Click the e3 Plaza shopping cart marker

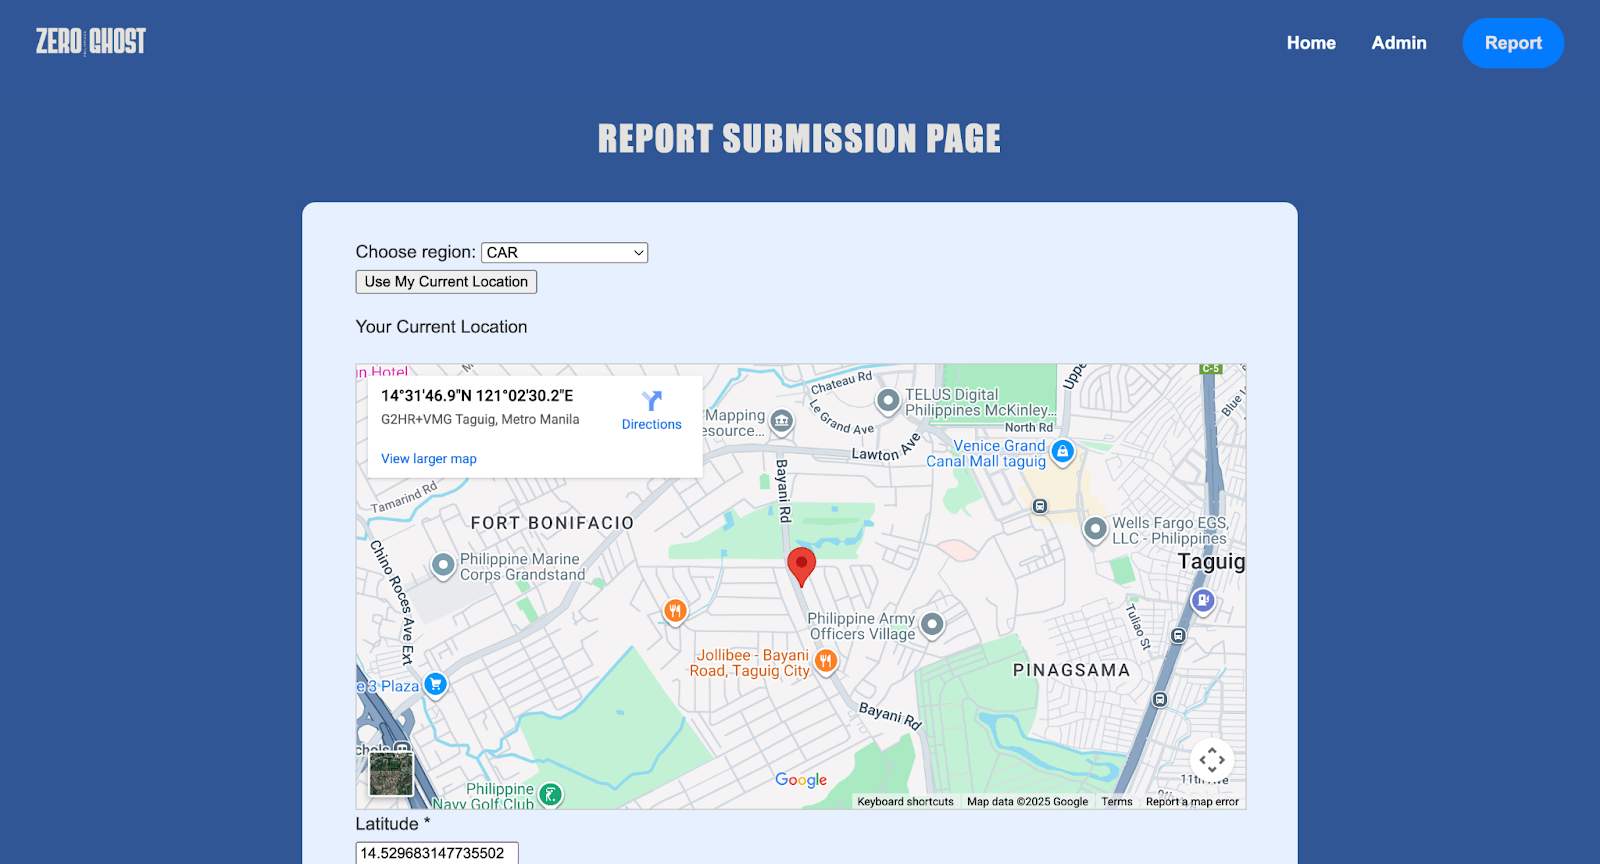(x=435, y=685)
